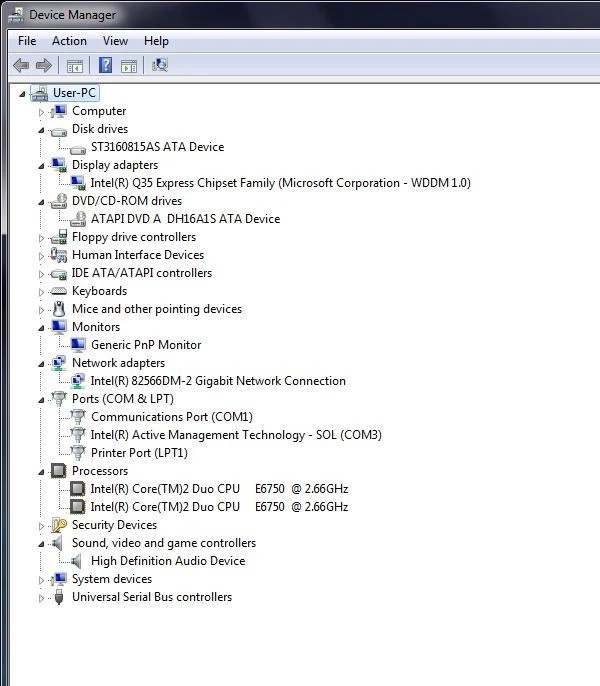Click the Show/Hide Action Pane toolbar icon
600x686 pixels.
pyautogui.click(x=129, y=66)
